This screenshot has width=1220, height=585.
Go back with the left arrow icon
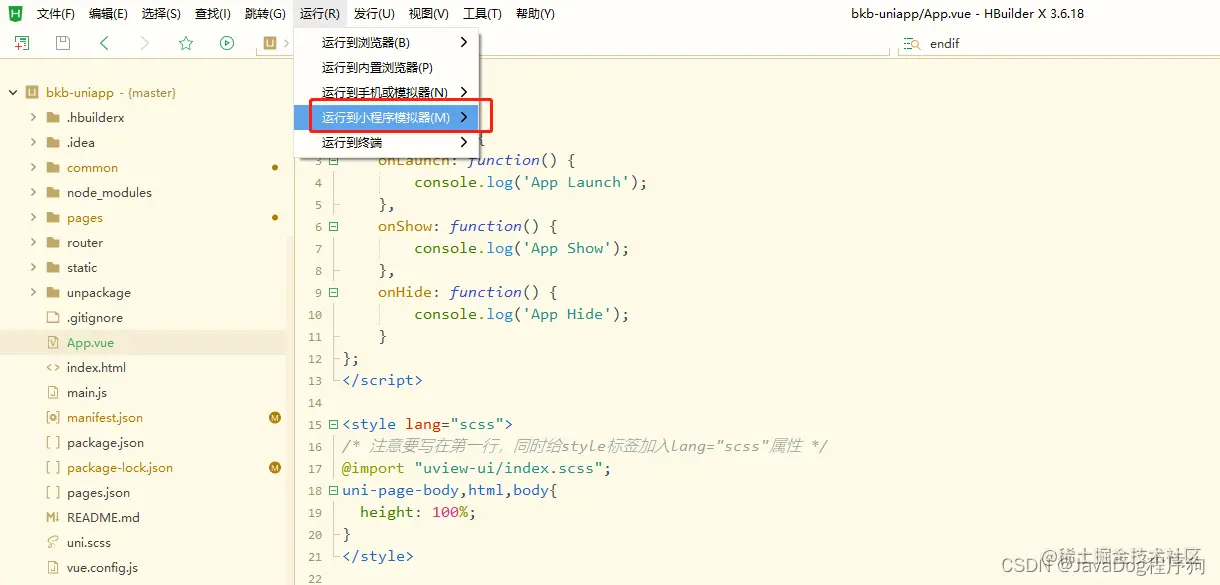pos(104,43)
